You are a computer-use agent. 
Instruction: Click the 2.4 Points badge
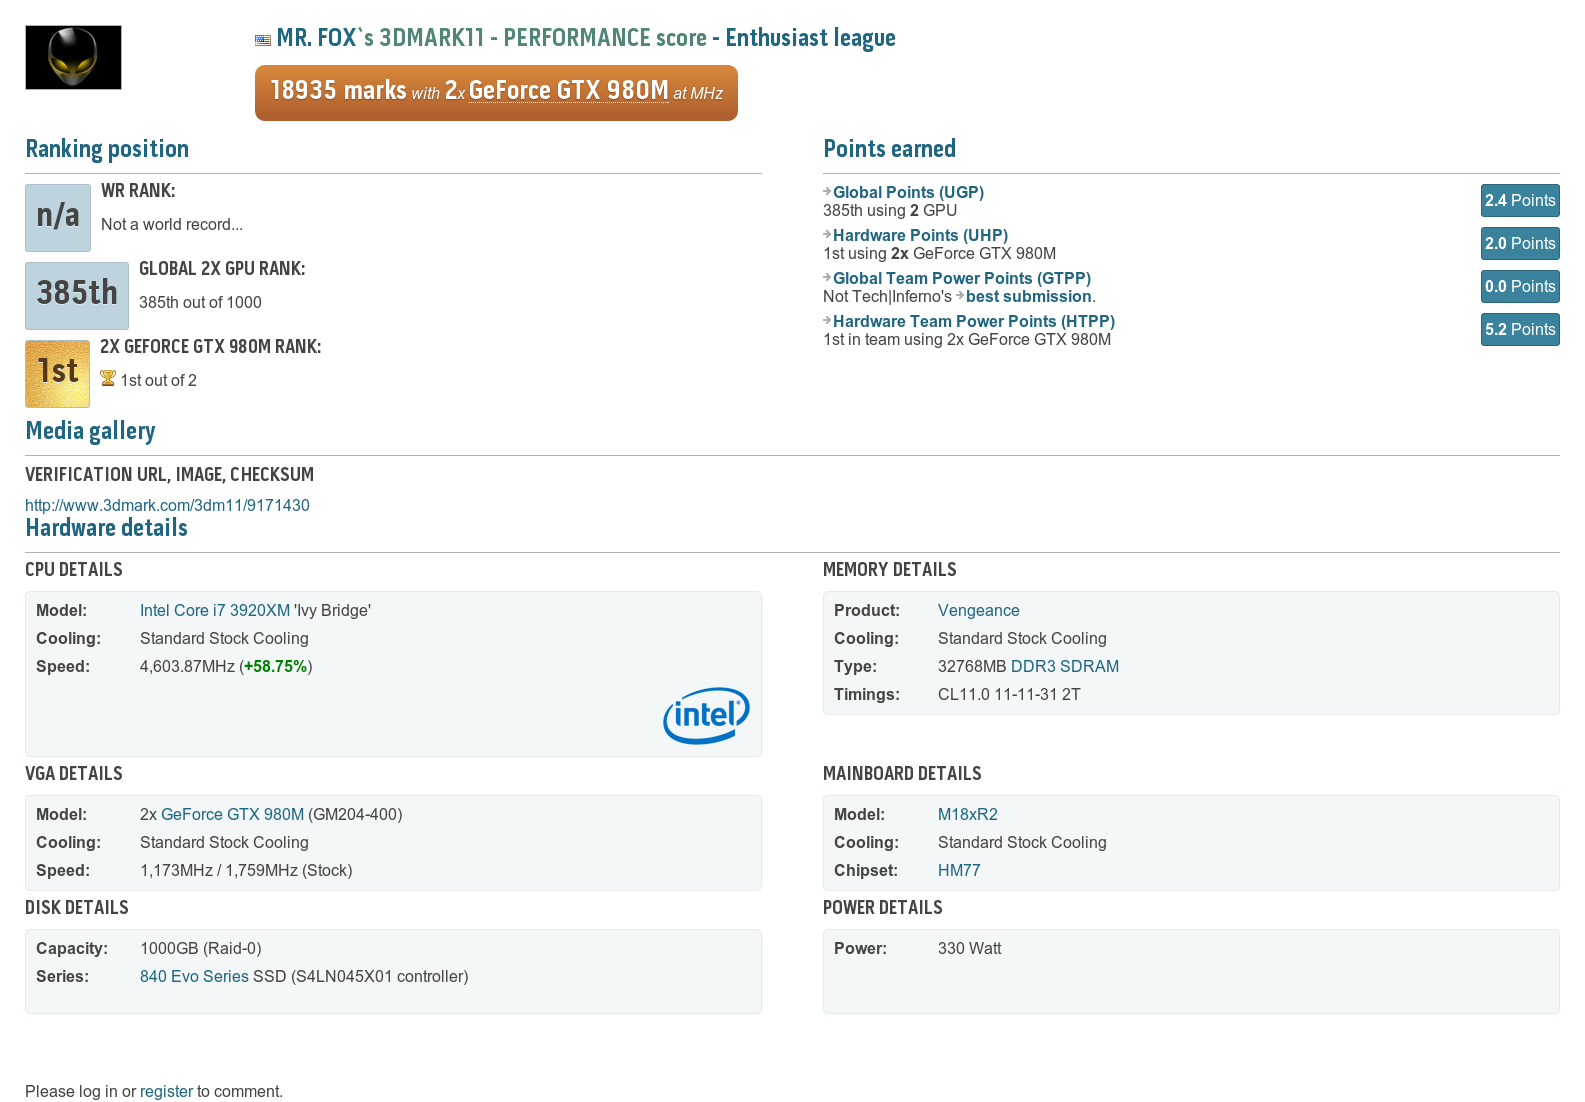click(x=1519, y=200)
